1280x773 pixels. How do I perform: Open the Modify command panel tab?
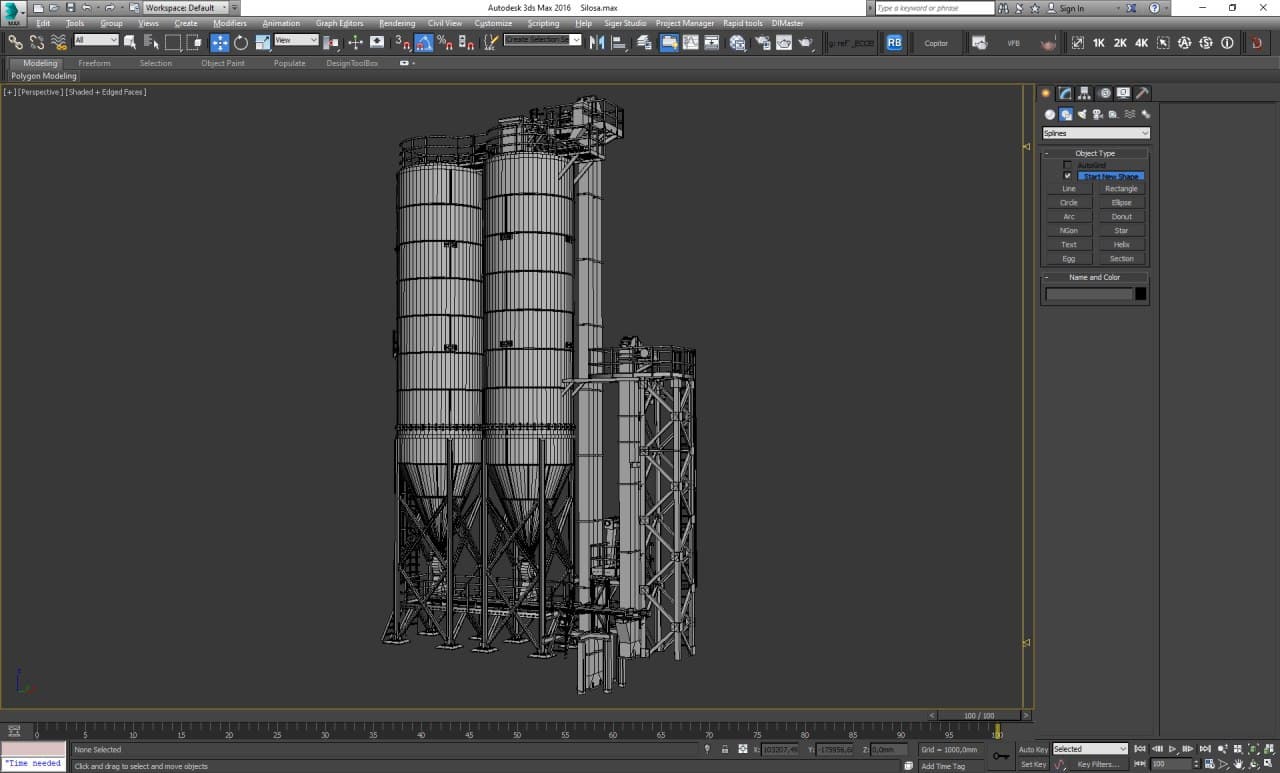pyautogui.click(x=1066, y=93)
